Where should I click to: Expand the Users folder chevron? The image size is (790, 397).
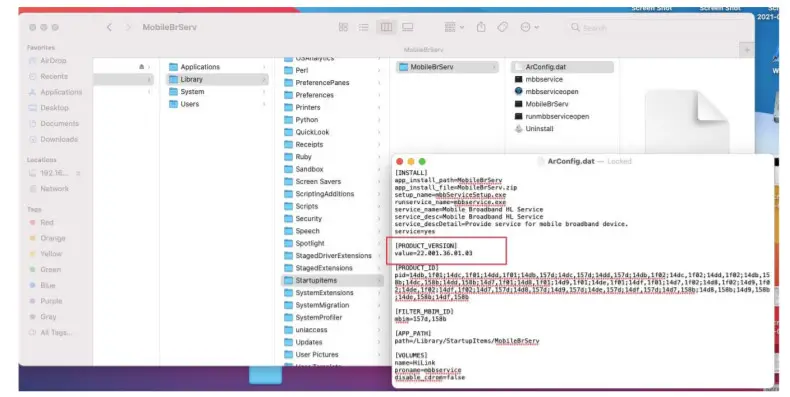pos(264,104)
